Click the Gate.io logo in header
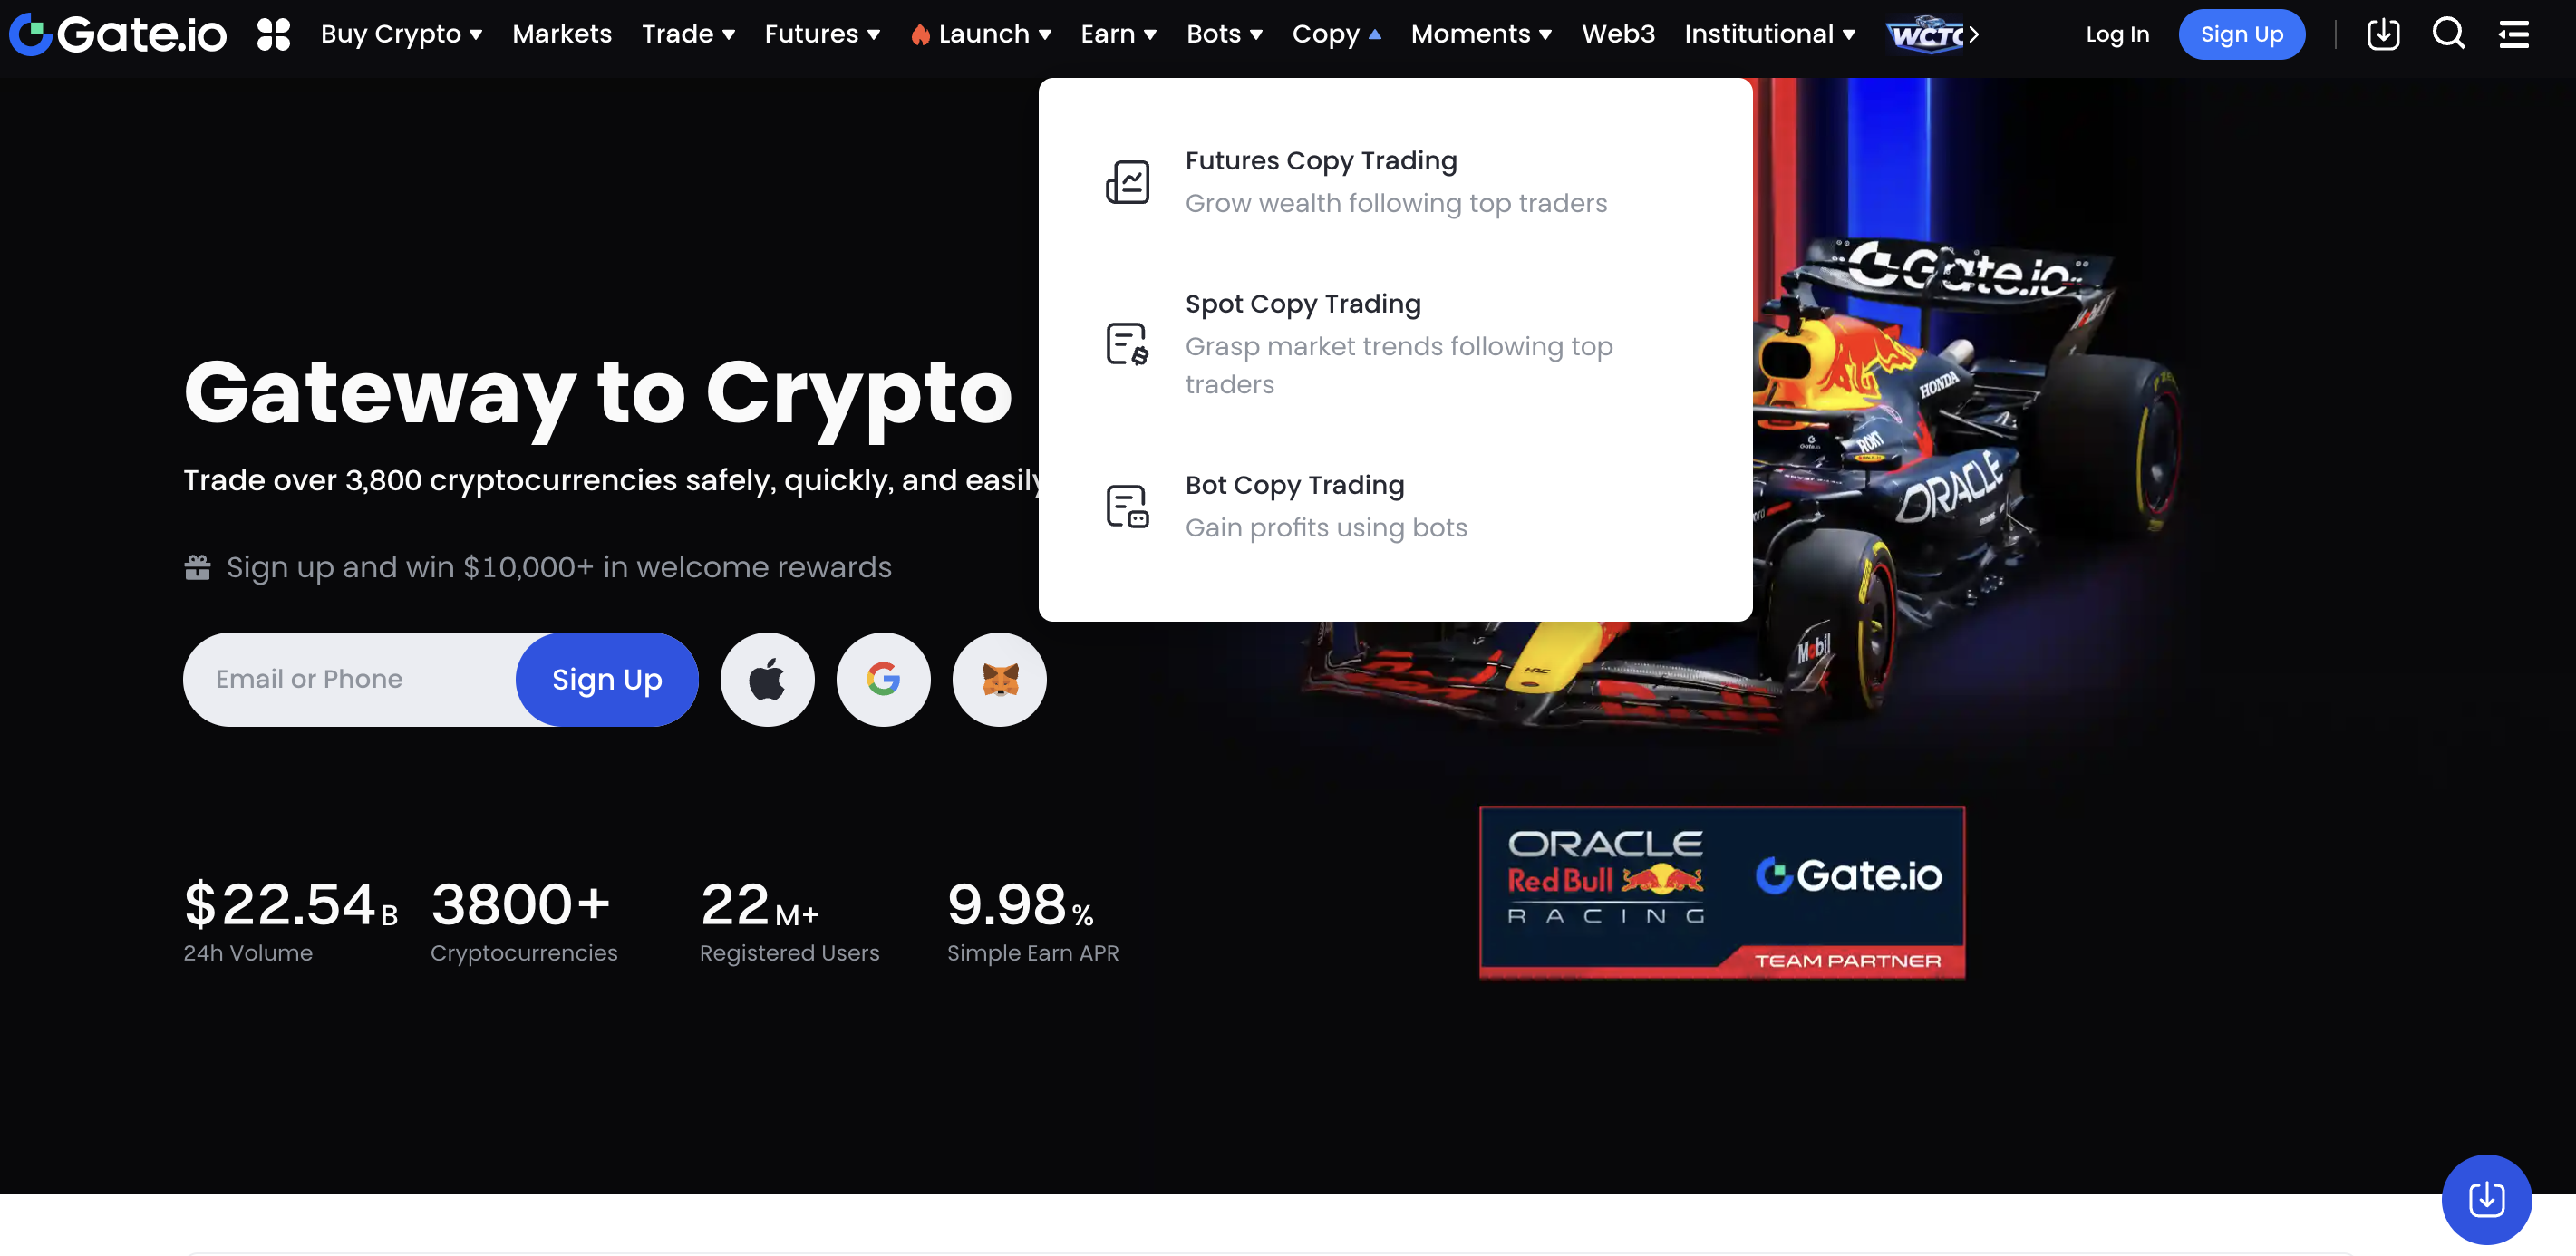The width and height of the screenshot is (2576, 1256). click(118, 34)
